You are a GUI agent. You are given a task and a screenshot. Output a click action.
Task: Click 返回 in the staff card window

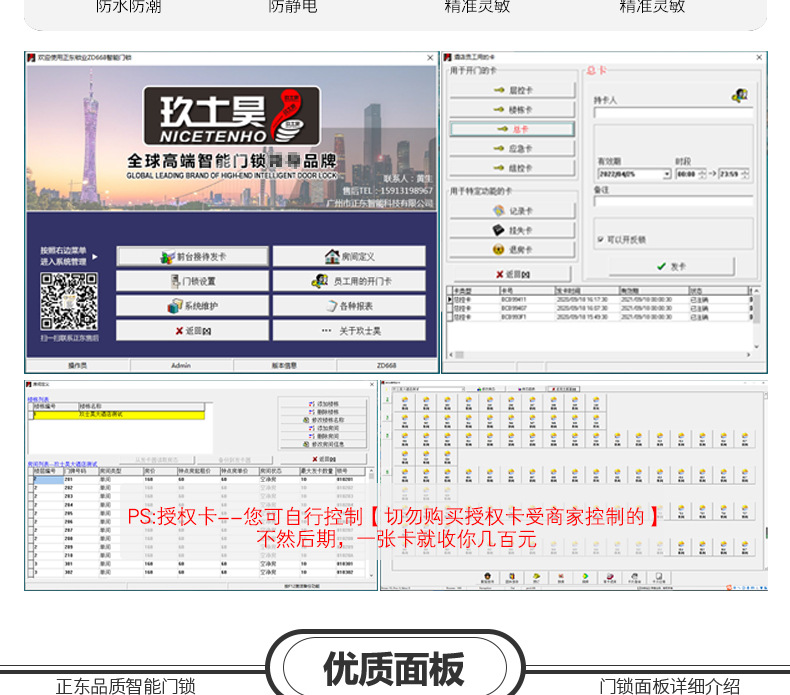point(512,274)
